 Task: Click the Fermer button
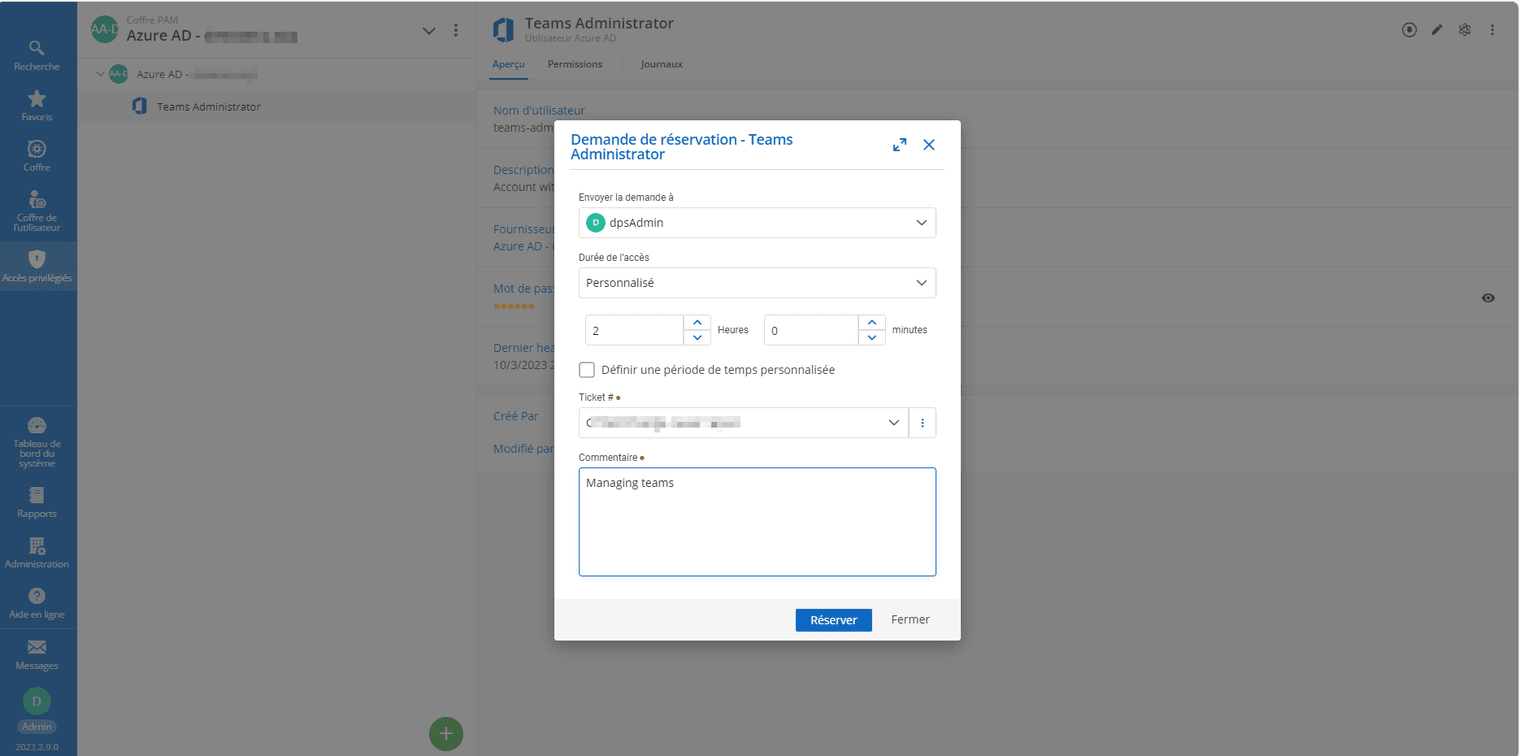click(910, 620)
